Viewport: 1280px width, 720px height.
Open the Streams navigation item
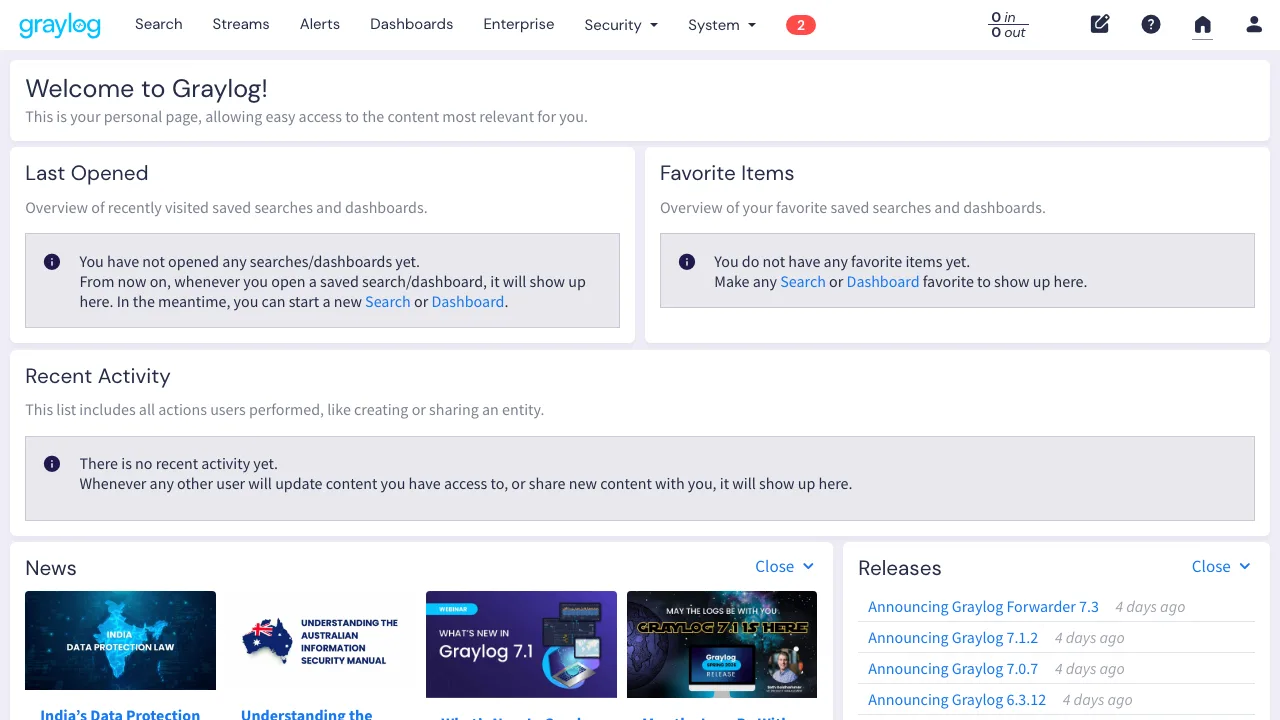pos(241,24)
